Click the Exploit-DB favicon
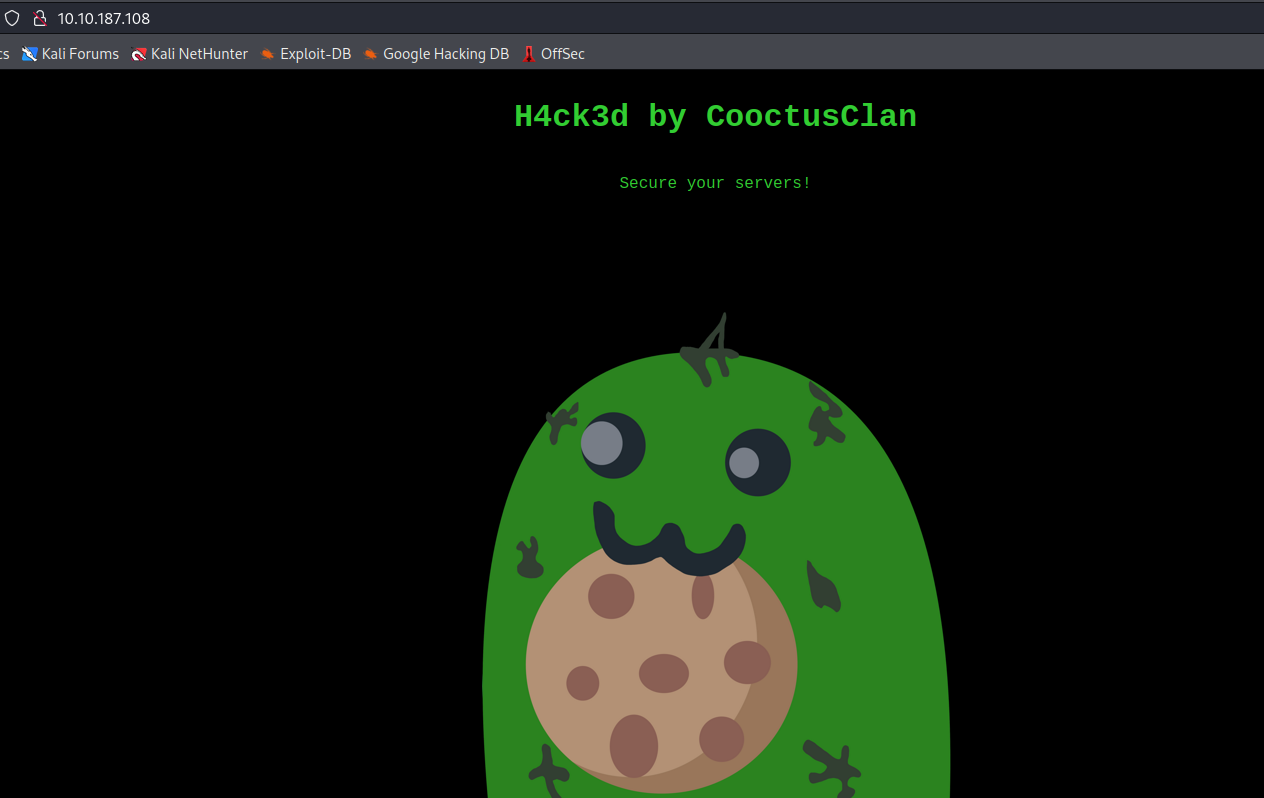The image size is (1264, 798). pos(268,54)
